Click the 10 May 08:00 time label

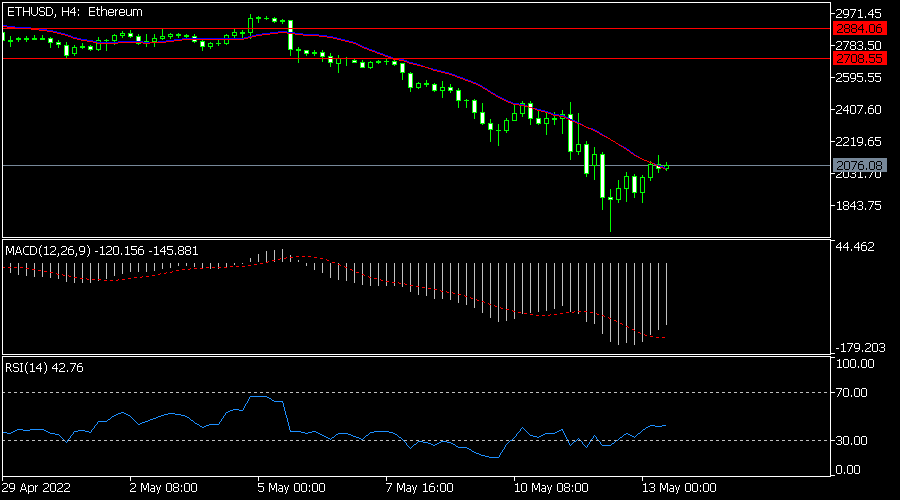tap(551, 488)
